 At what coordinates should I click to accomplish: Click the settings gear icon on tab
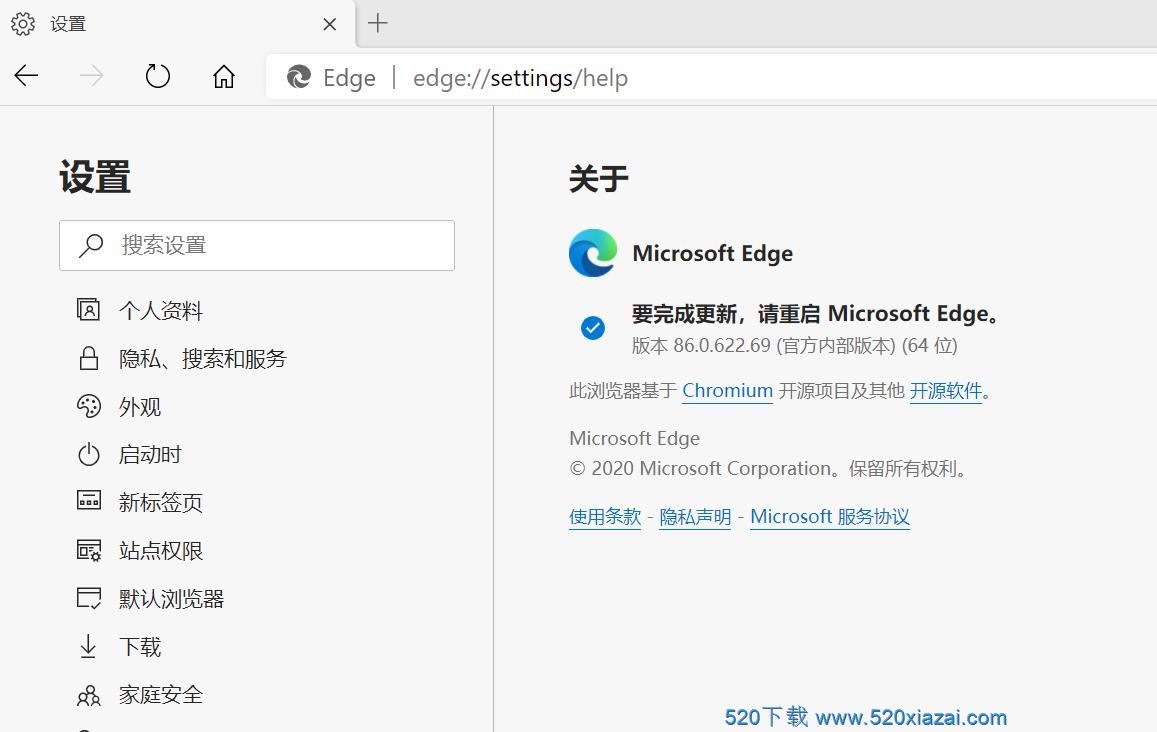23,24
